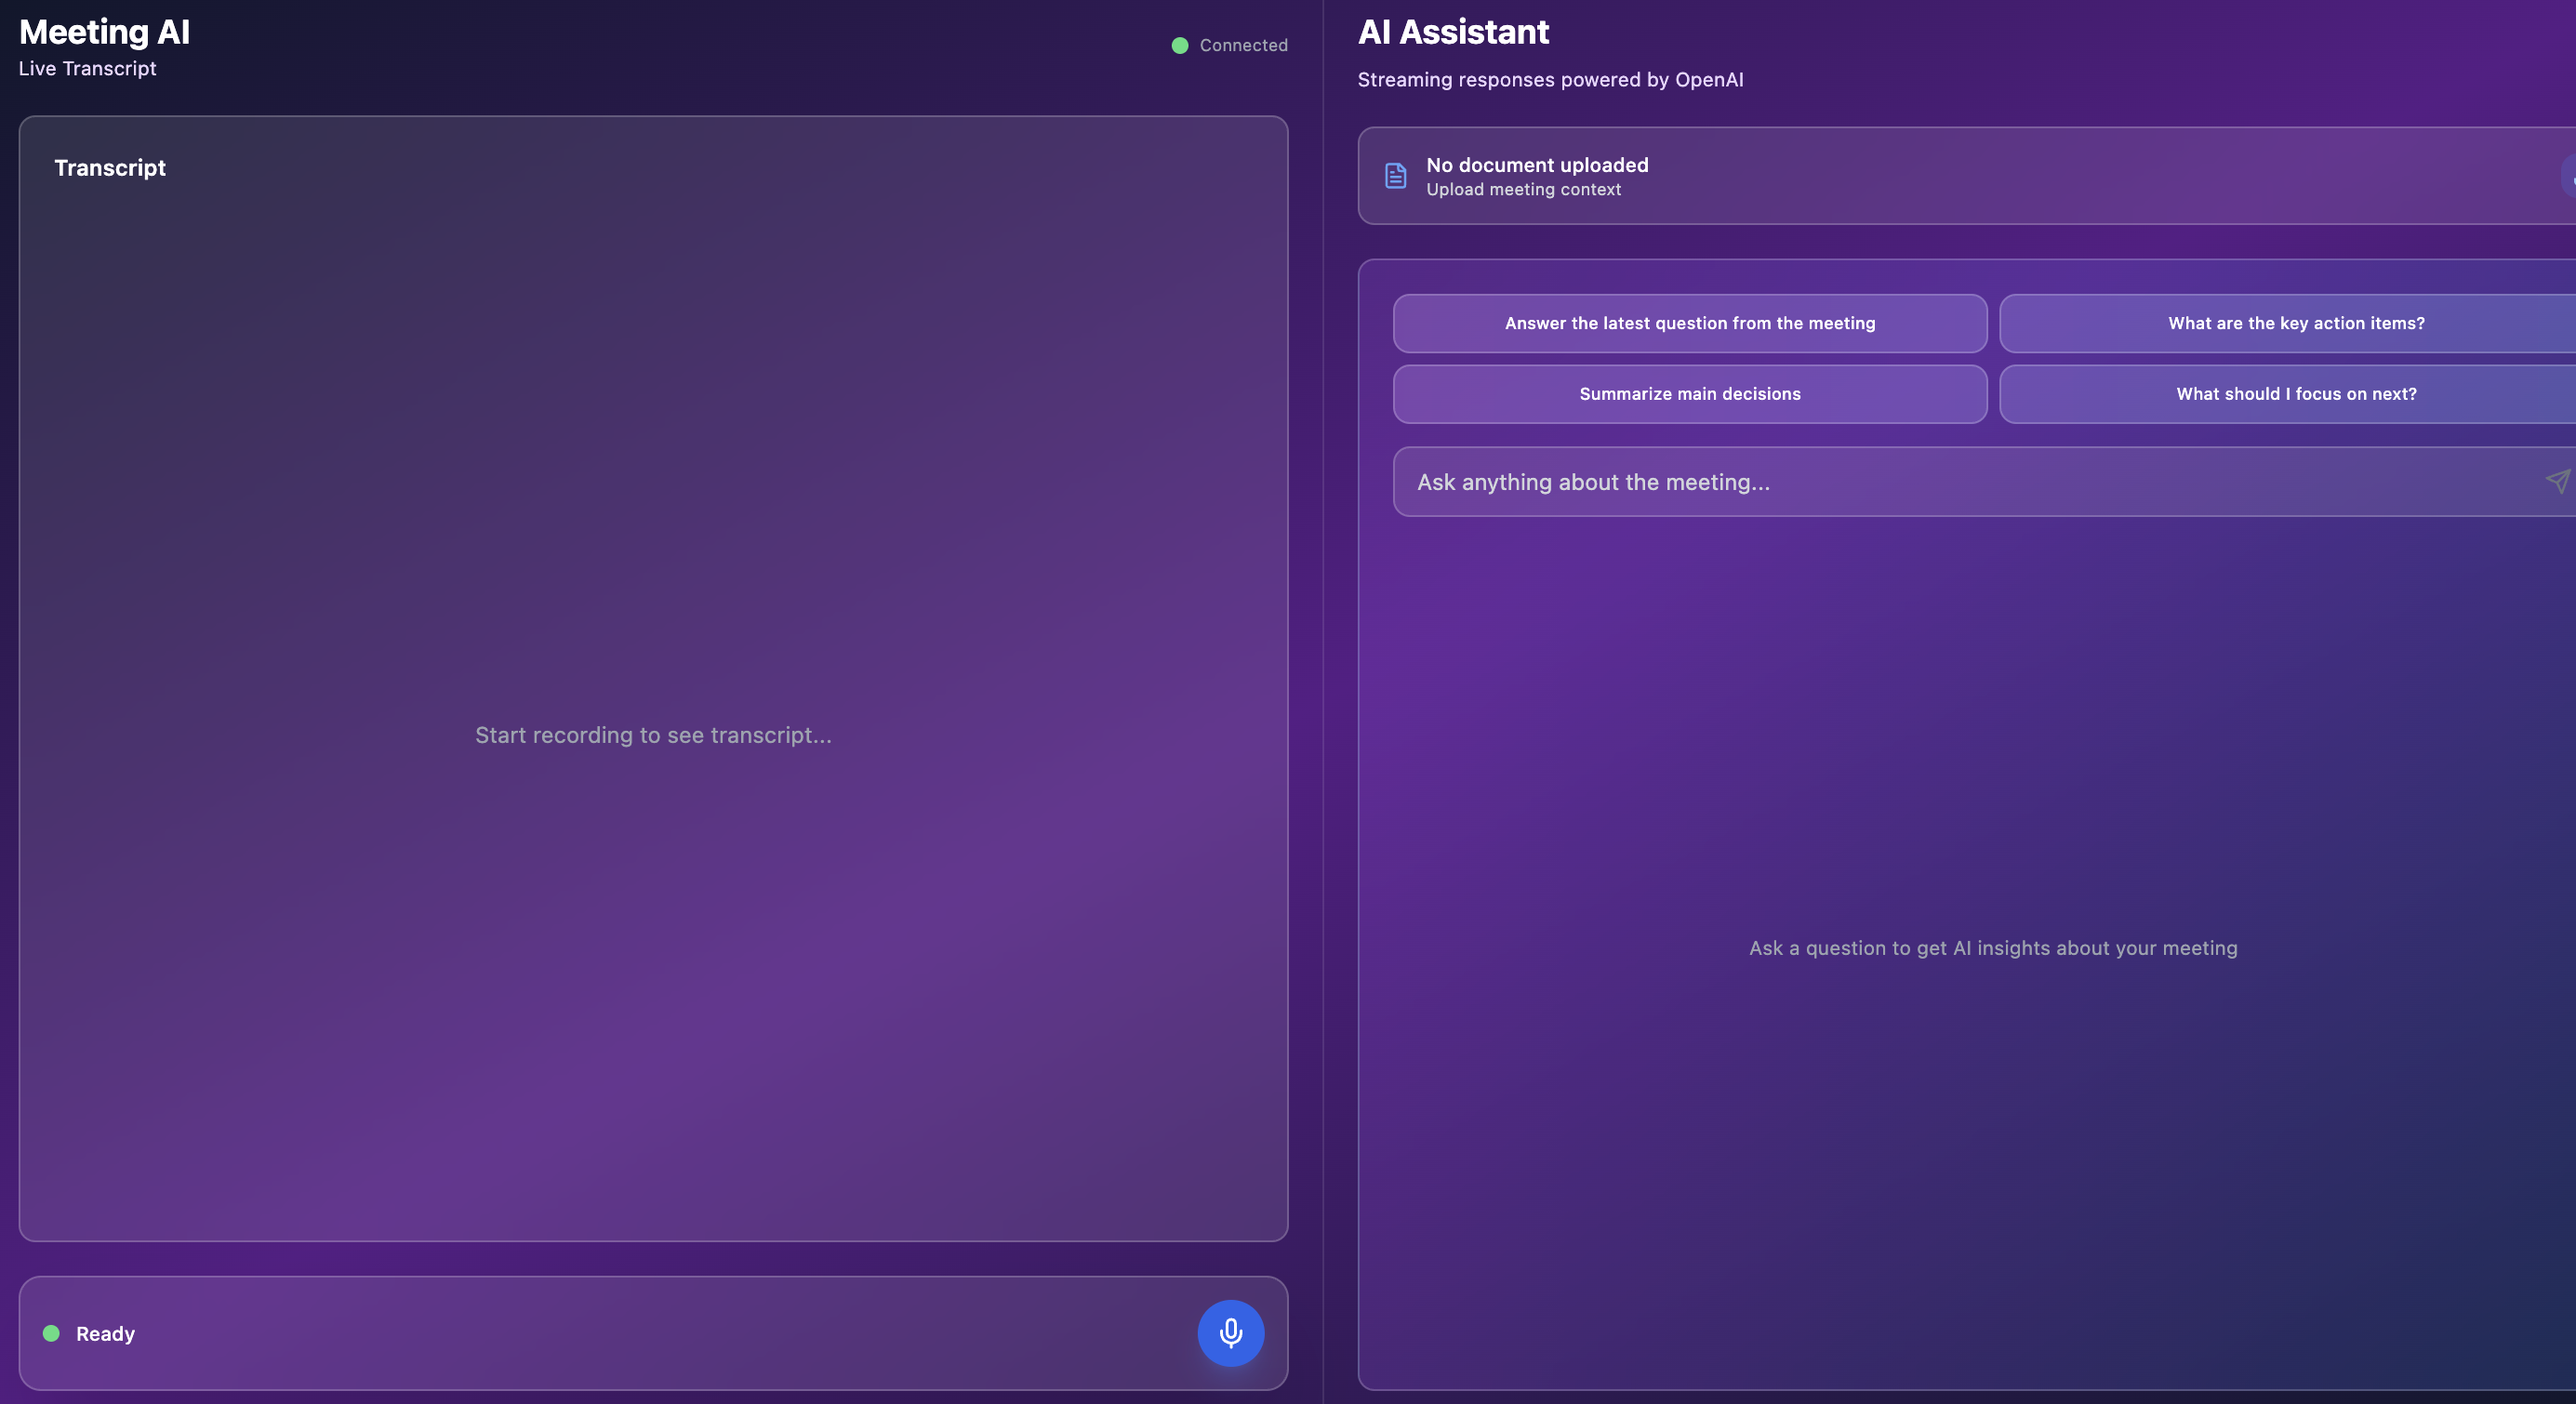
Task: Click "What are the key action items?" prompt
Action: point(2296,323)
